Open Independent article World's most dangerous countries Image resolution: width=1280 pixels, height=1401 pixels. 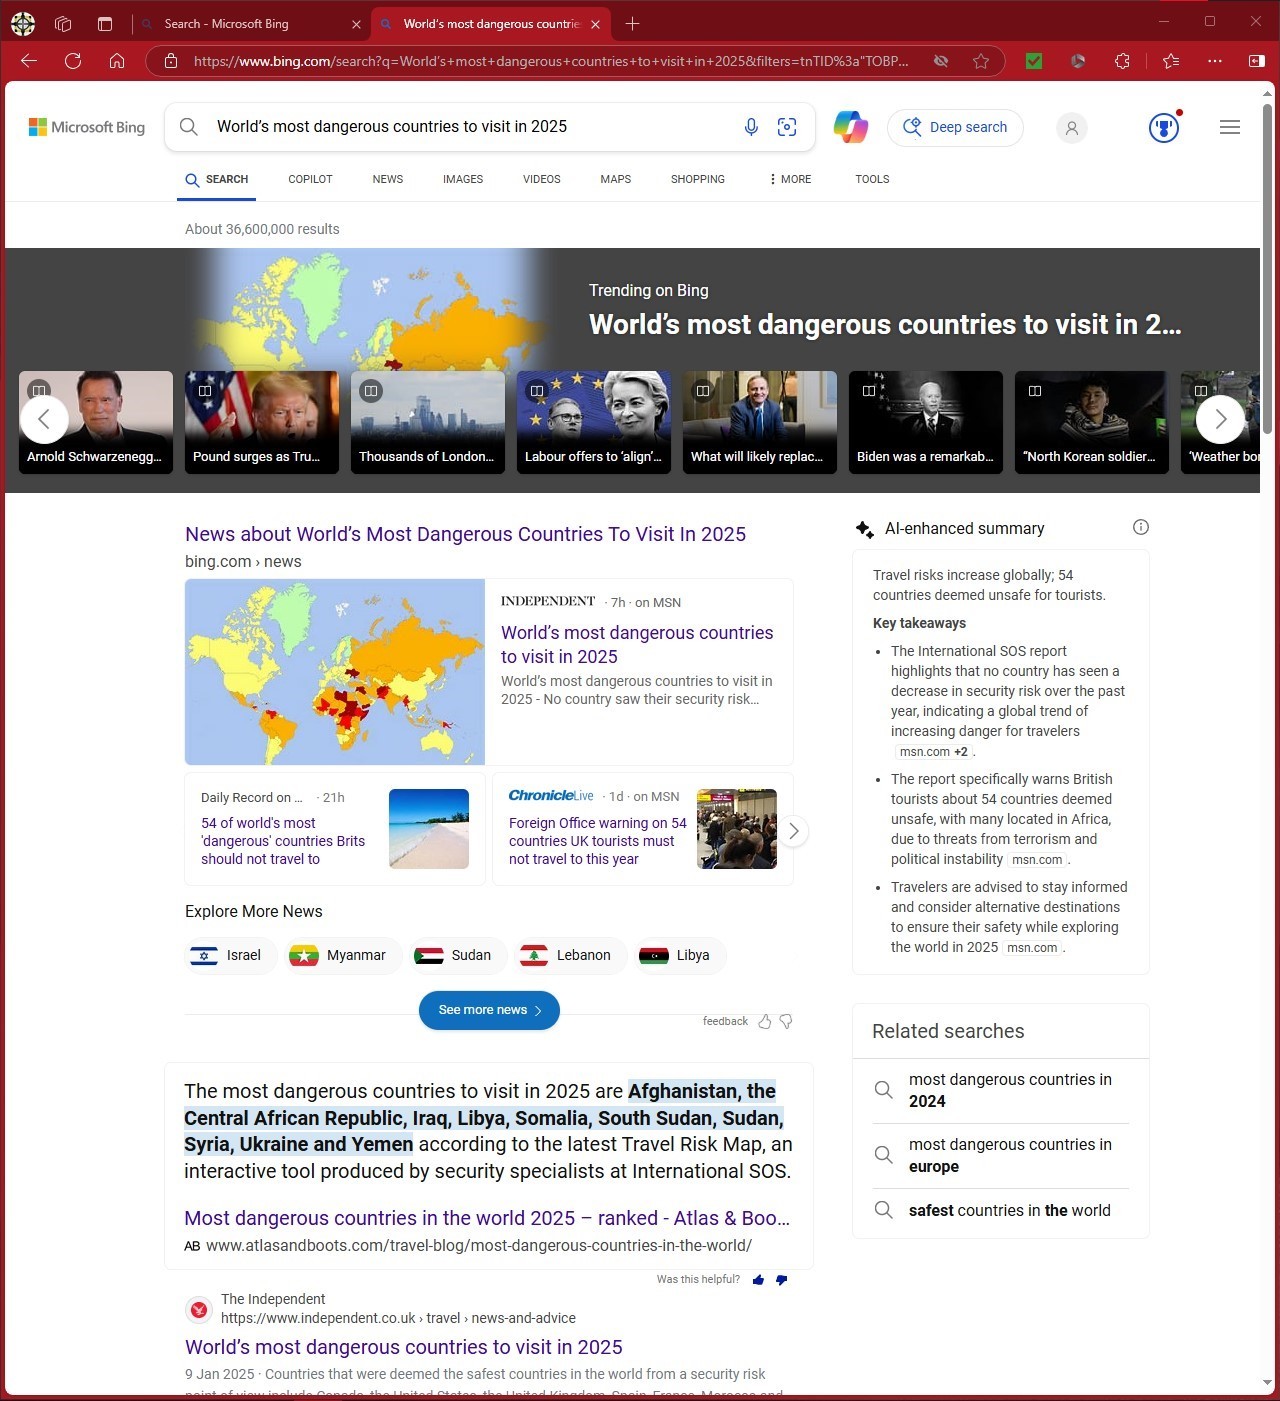click(637, 645)
